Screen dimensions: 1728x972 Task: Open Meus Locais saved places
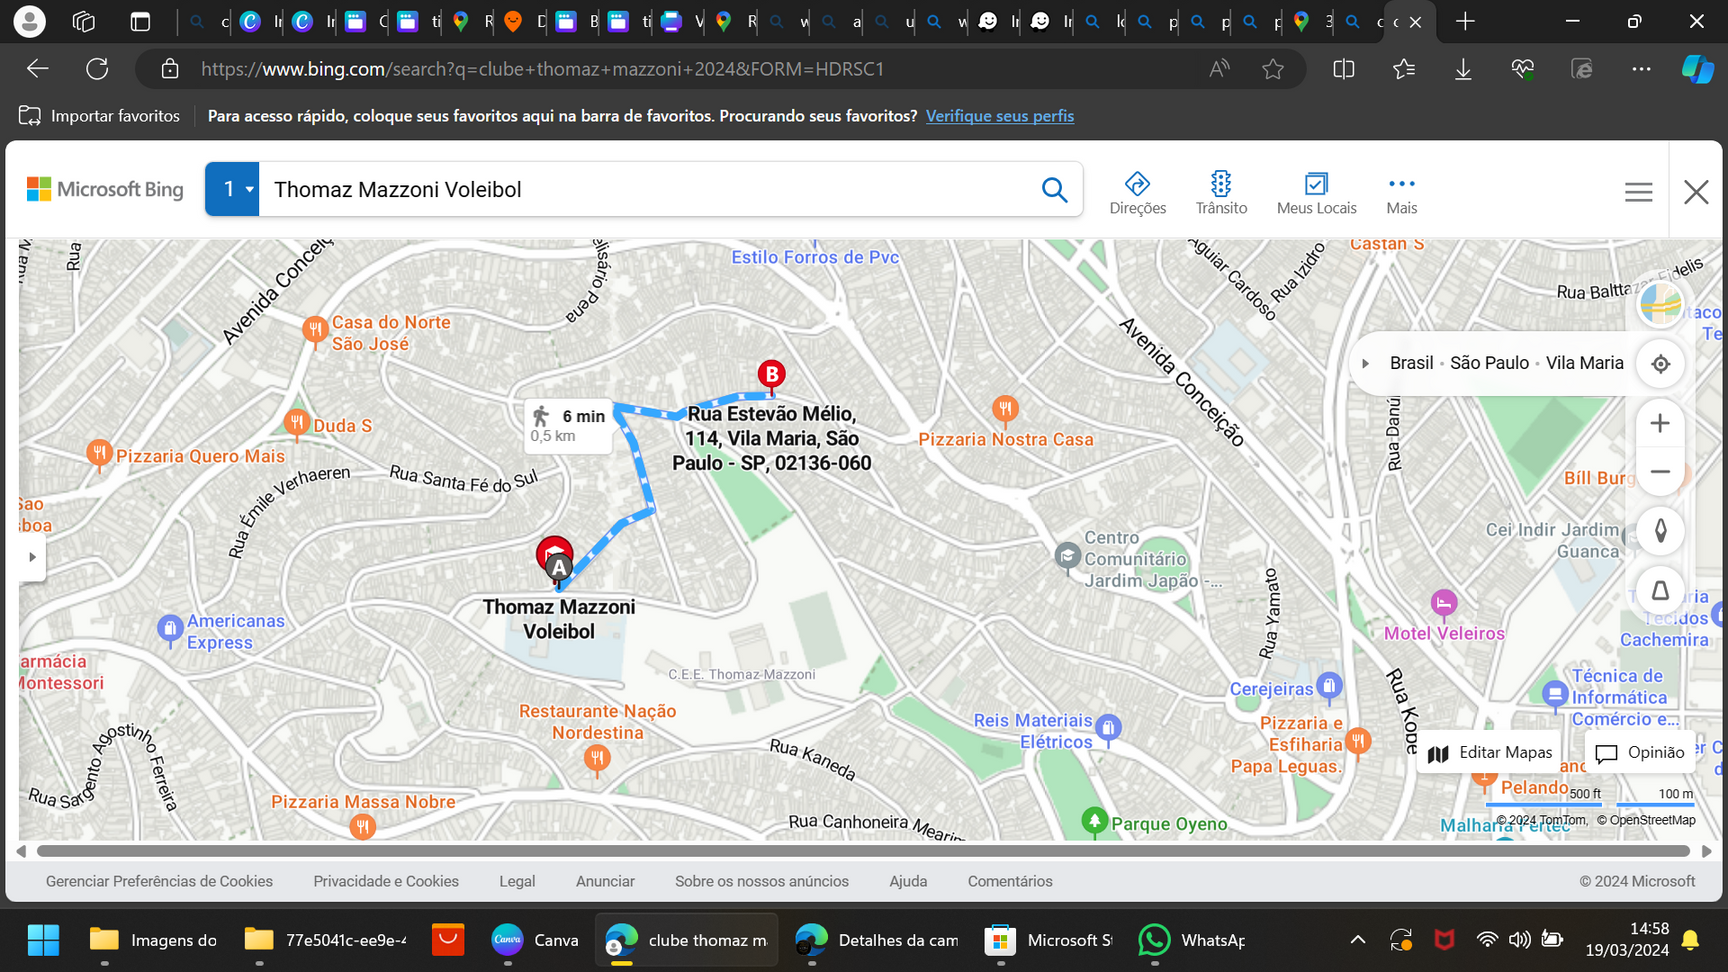click(1316, 192)
